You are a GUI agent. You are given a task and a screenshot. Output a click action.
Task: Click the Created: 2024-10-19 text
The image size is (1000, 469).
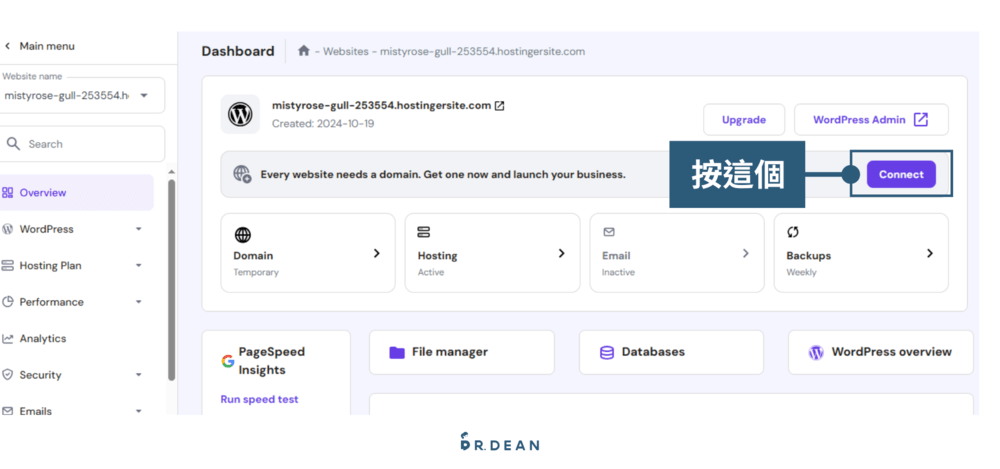(323, 124)
